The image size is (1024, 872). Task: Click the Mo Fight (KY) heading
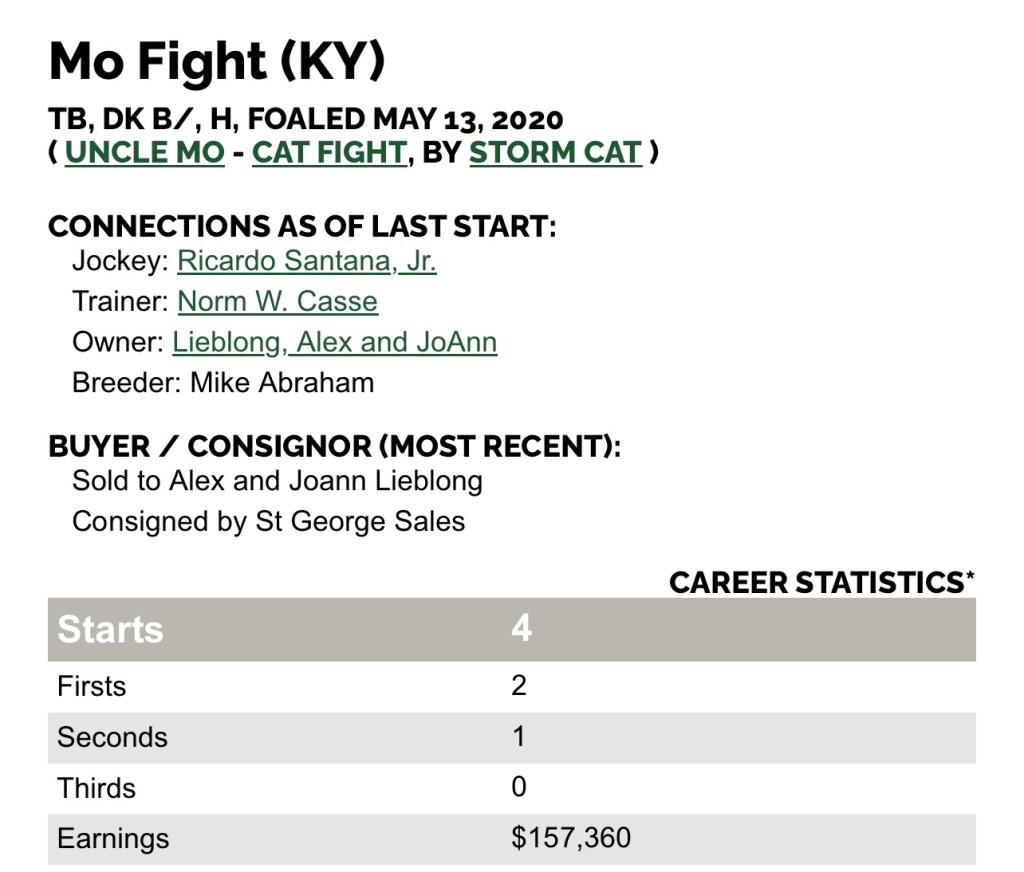(x=216, y=63)
